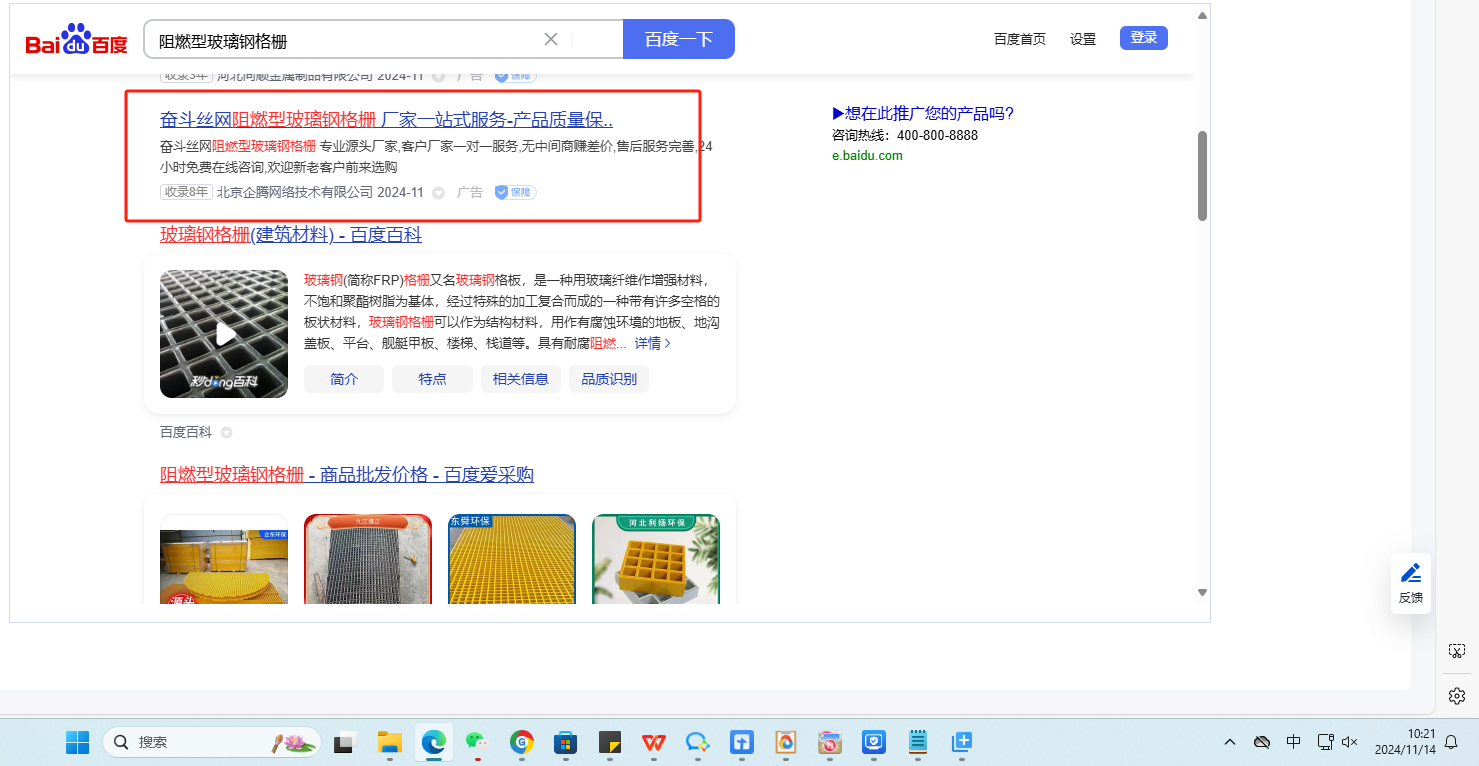Image resolution: width=1479 pixels, height=766 pixels.
Task: Open the 玻璃钢格栅(建筑材料) - 百度百科 result
Action: [291, 235]
